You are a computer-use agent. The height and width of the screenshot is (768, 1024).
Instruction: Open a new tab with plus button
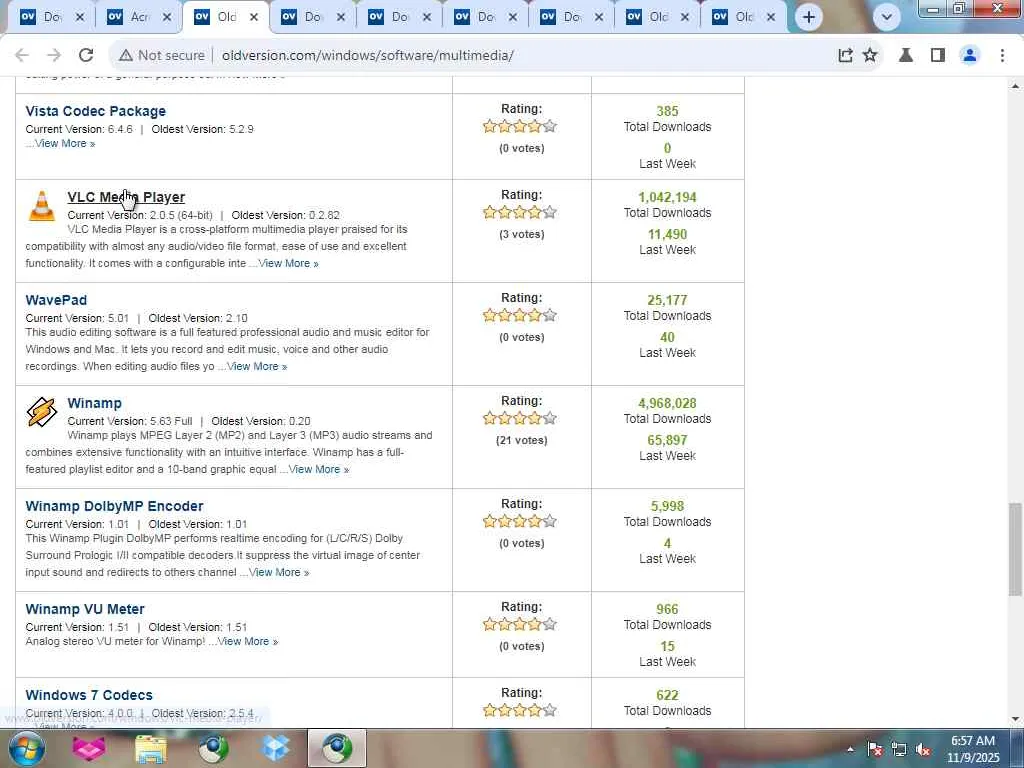pyautogui.click(x=808, y=17)
